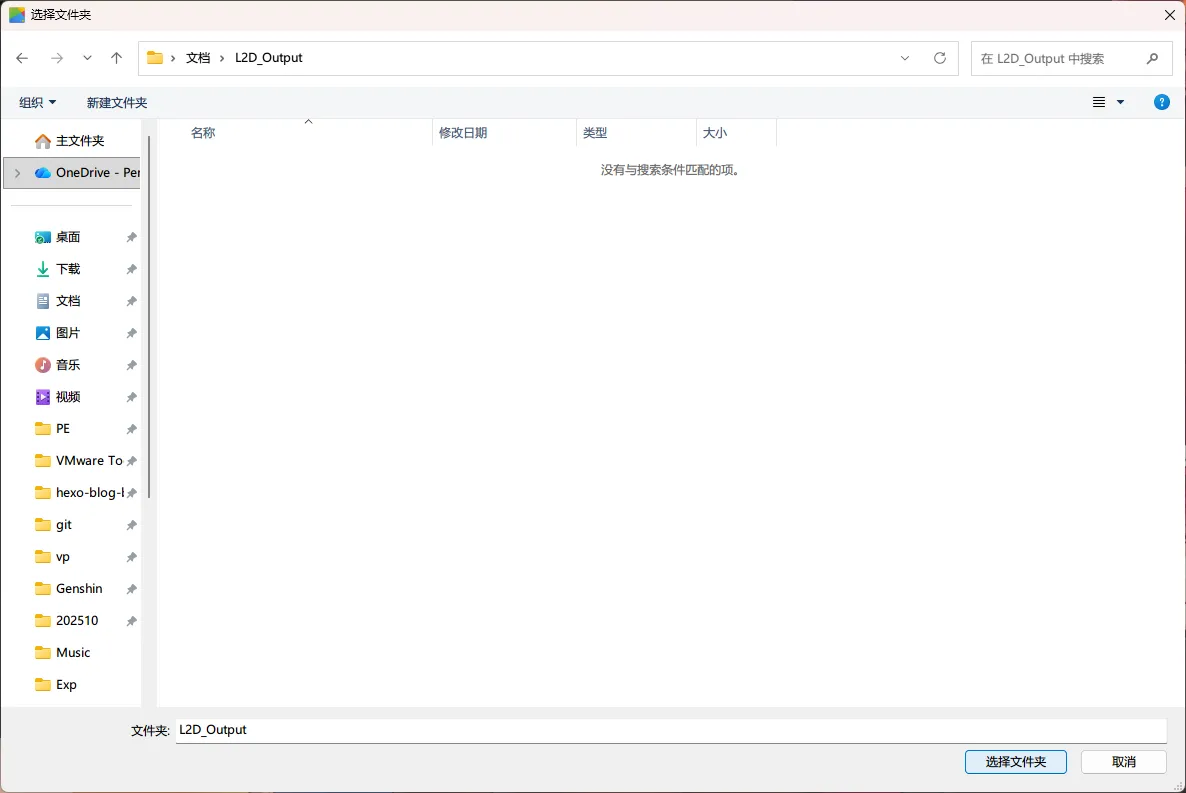1186x793 pixels.
Task: Click 新建文件夹 to create folder
Action: (117, 102)
